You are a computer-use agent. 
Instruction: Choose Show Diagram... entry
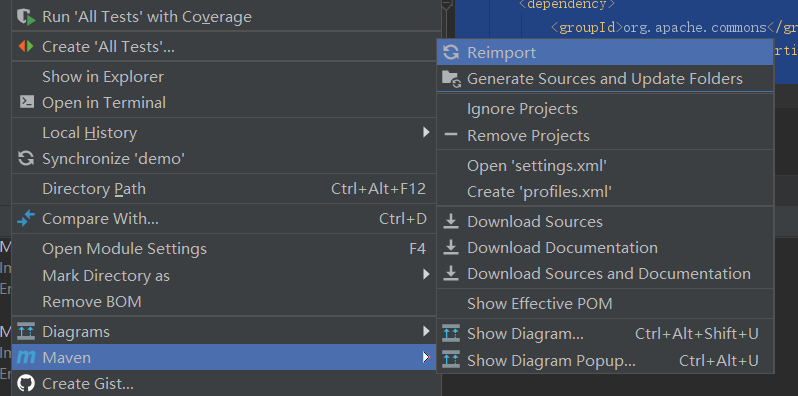click(x=605, y=333)
